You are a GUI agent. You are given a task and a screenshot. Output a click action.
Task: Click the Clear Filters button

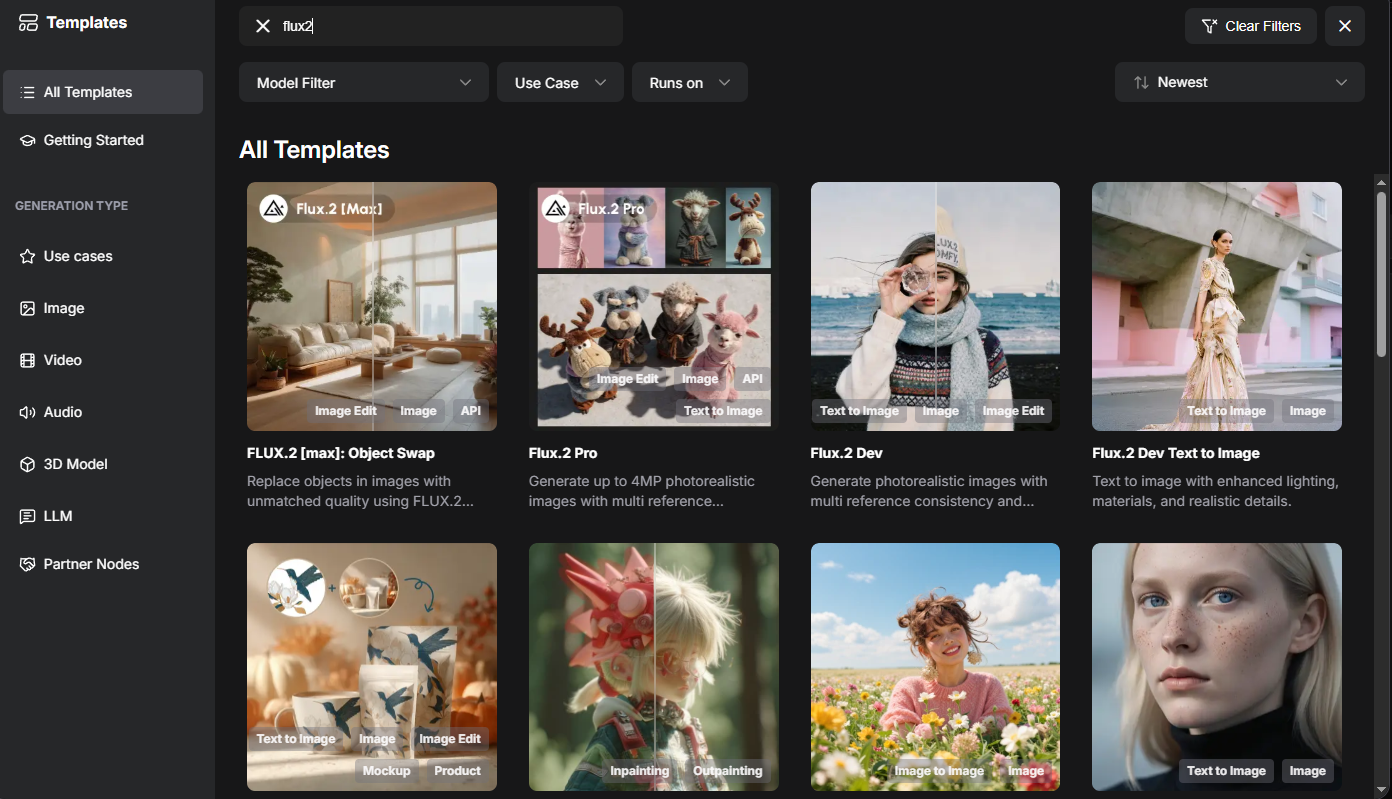pyautogui.click(x=1251, y=26)
